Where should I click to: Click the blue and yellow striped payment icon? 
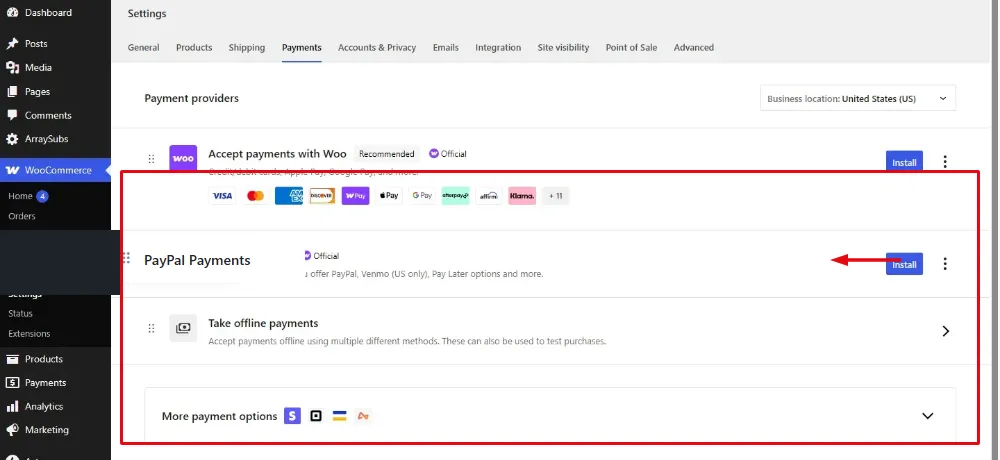pos(339,416)
